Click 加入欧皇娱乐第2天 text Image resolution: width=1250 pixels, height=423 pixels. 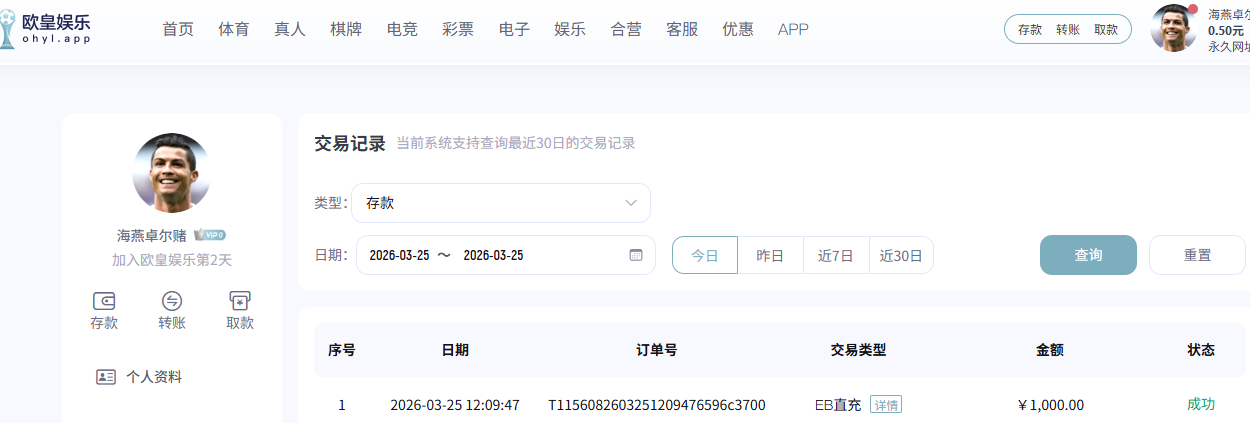coord(172,260)
